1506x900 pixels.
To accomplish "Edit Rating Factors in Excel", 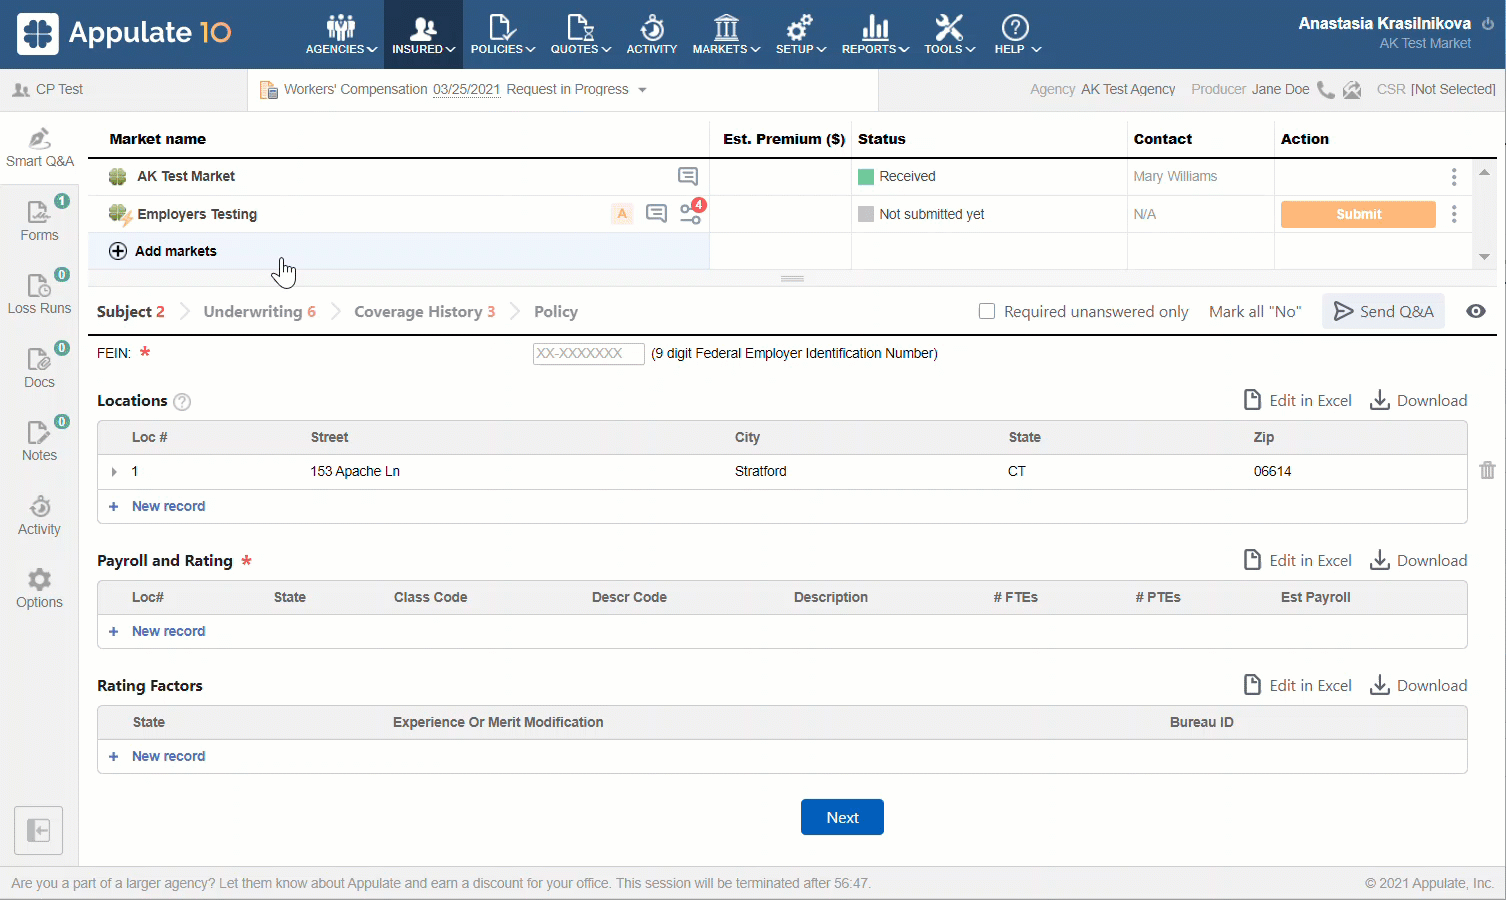I will pyautogui.click(x=1297, y=685).
